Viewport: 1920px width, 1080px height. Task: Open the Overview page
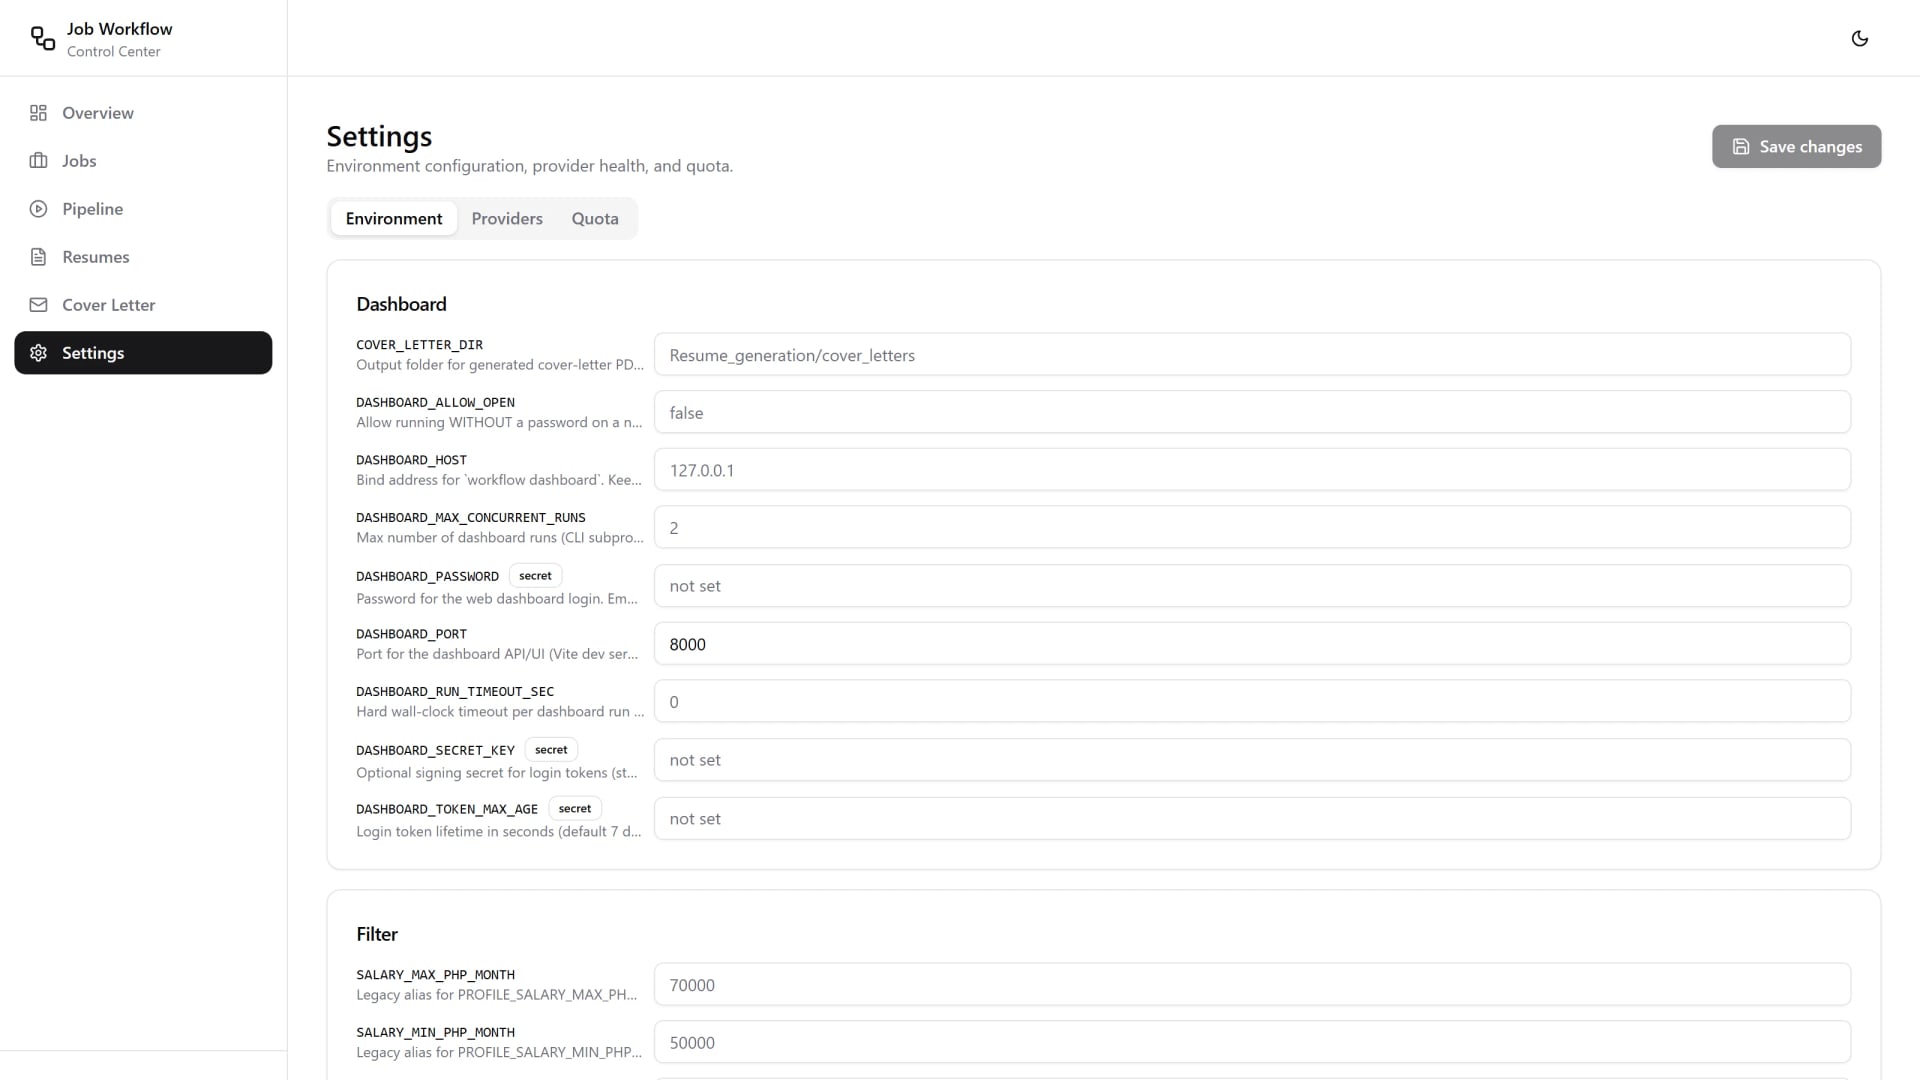143,113
